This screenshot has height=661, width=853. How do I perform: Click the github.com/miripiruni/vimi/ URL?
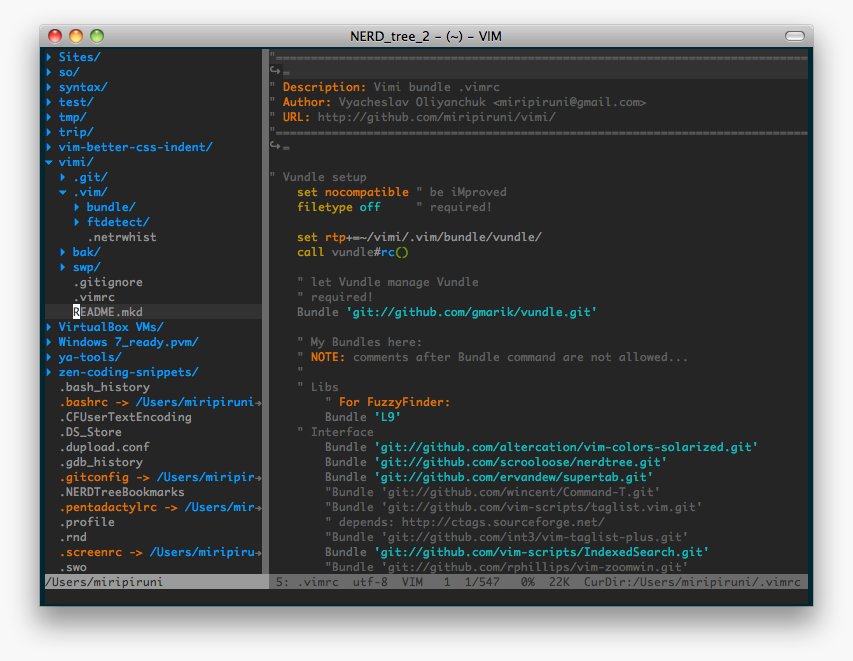[436, 117]
